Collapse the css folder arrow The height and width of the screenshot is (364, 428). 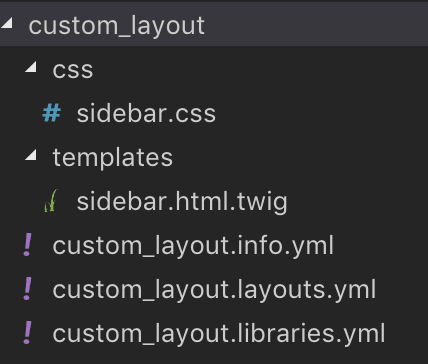coord(31,67)
